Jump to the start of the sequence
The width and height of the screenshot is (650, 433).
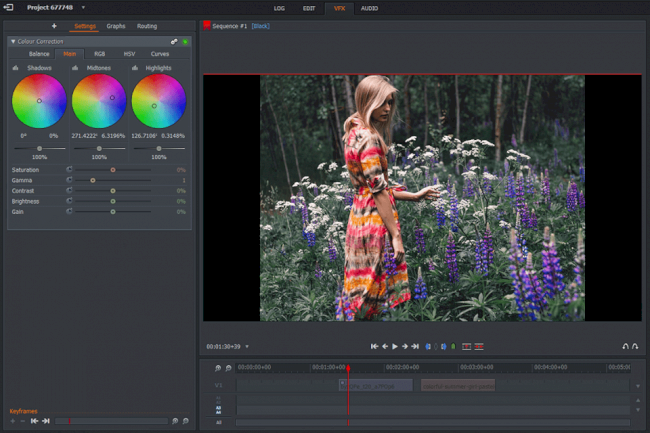(374, 346)
